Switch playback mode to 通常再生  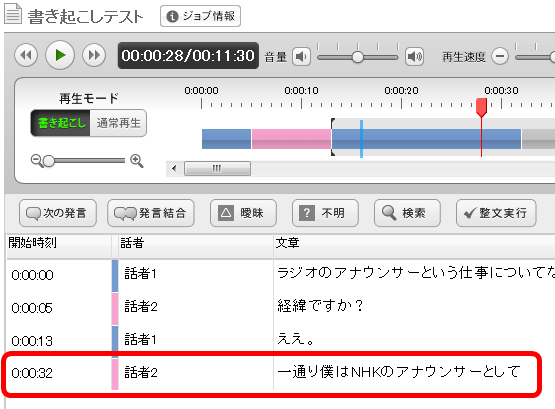pos(118,123)
